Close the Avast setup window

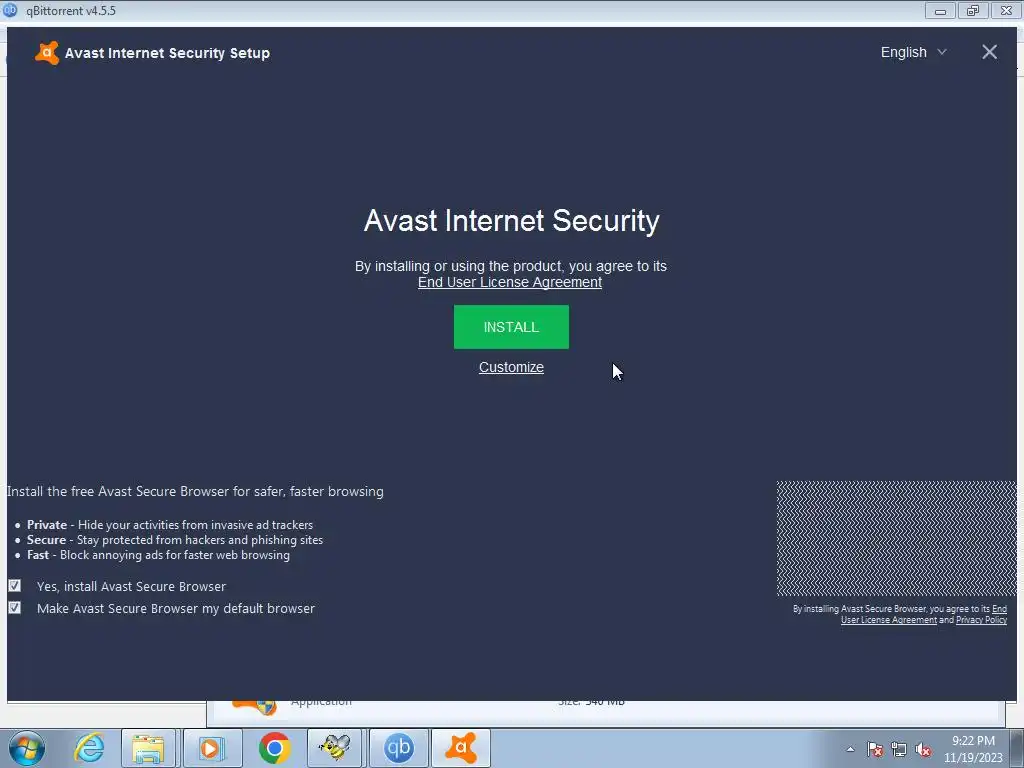click(989, 52)
